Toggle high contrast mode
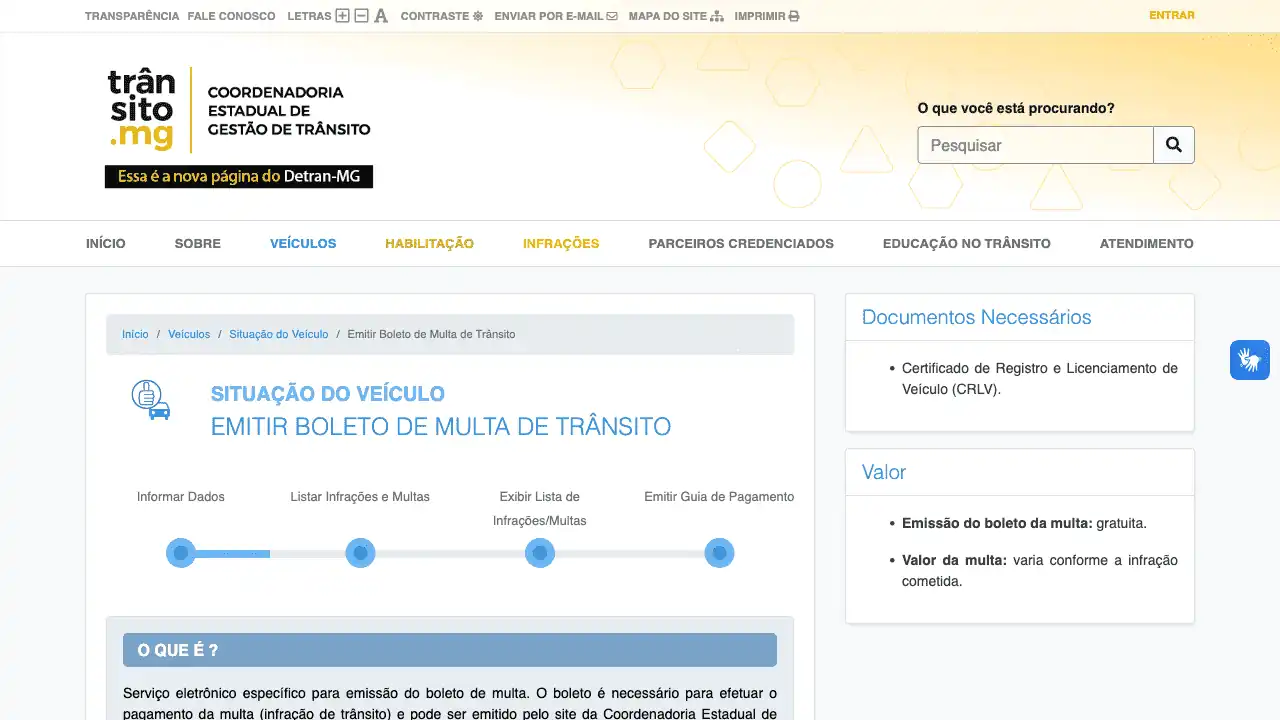 click(441, 16)
